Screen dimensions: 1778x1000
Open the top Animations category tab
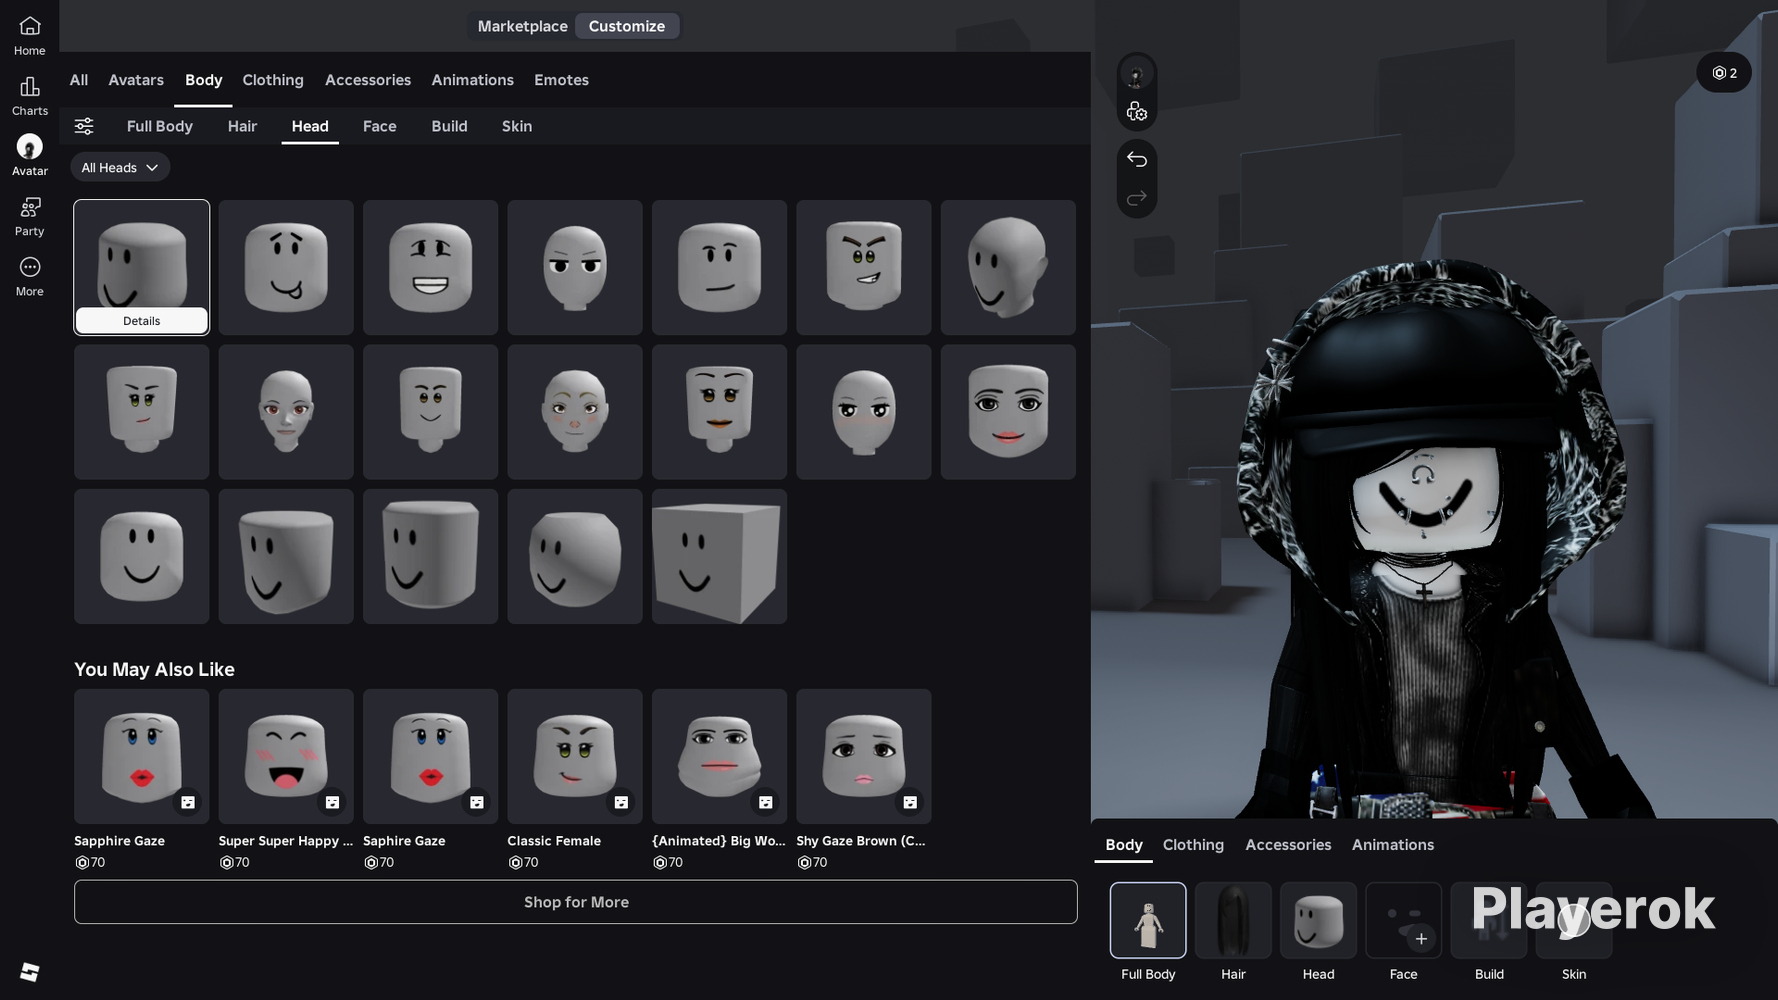click(473, 80)
